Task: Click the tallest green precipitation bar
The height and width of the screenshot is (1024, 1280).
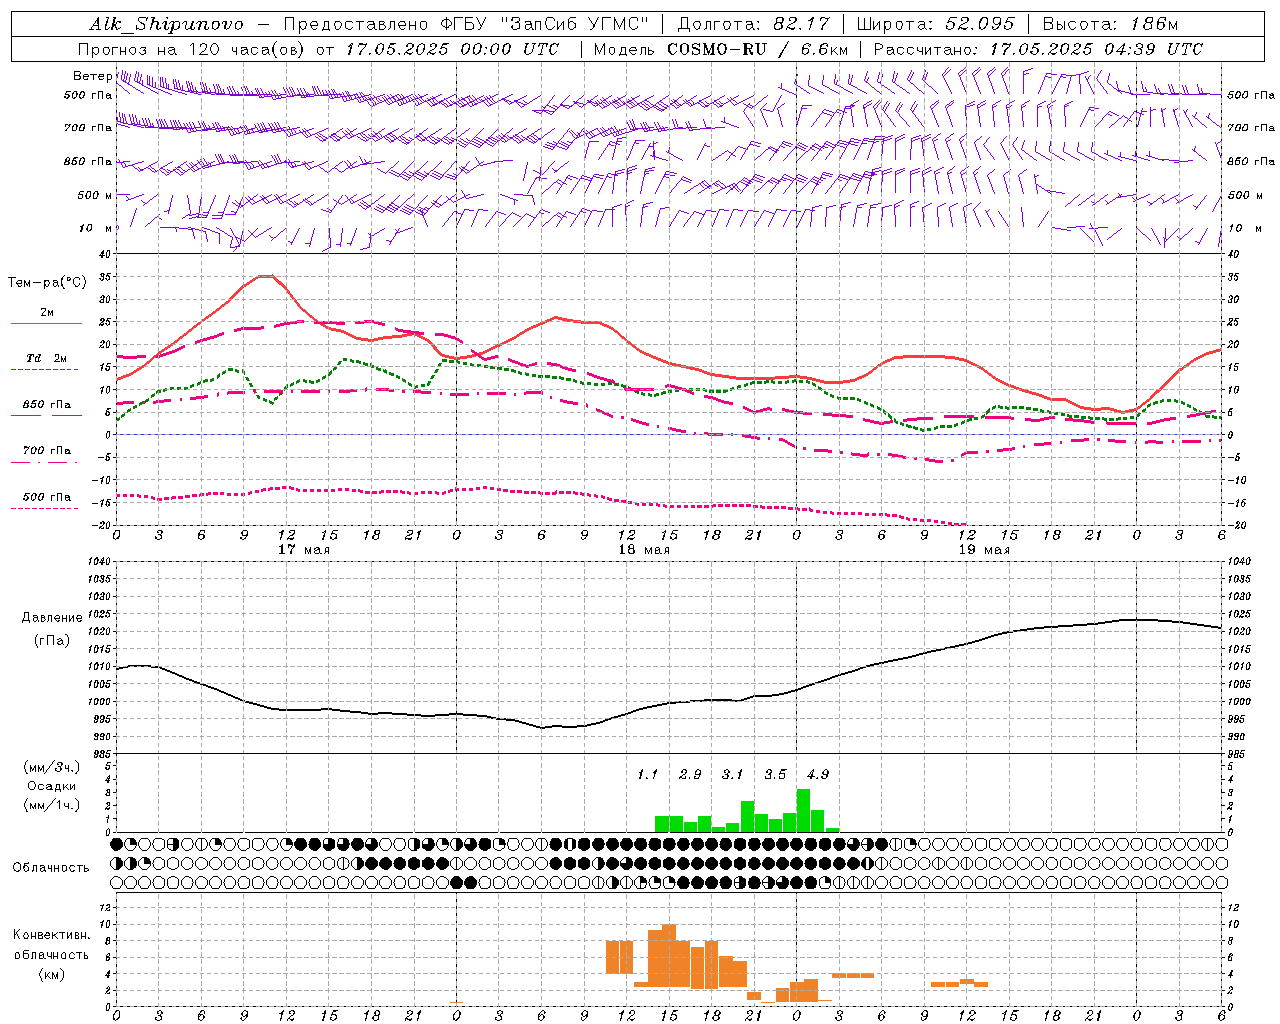Action: (x=803, y=810)
